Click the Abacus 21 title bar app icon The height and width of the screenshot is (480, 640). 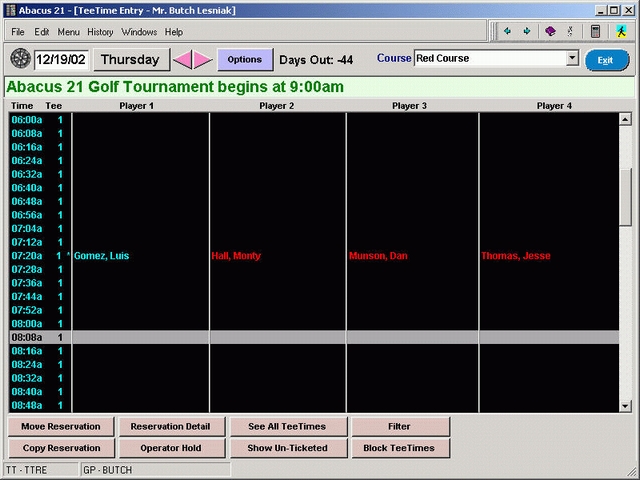coord(11,10)
